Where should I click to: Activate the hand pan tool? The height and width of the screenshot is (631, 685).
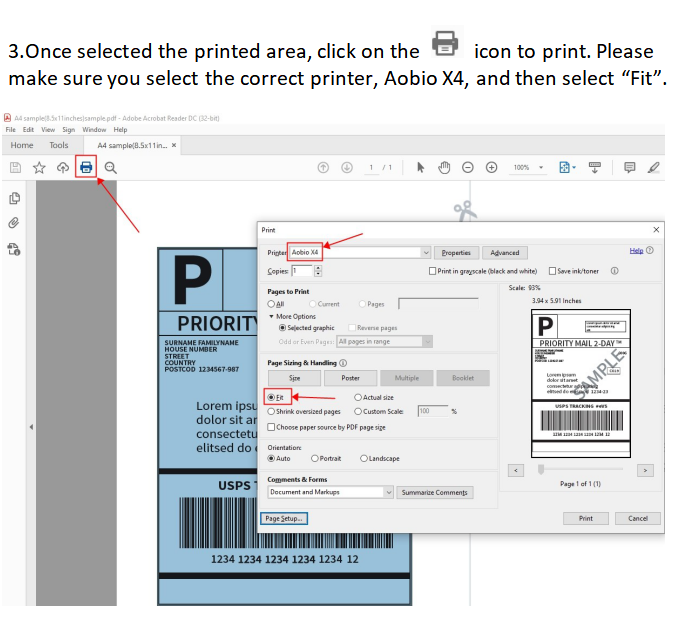click(444, 167)
